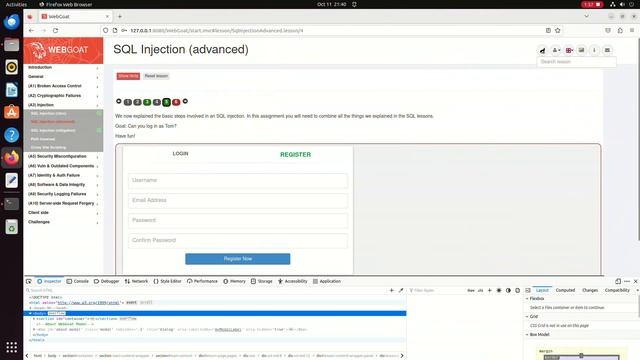Toggle the :hov pseudo-class panel
The image size is (640, 360).
[x=471, y=290]
